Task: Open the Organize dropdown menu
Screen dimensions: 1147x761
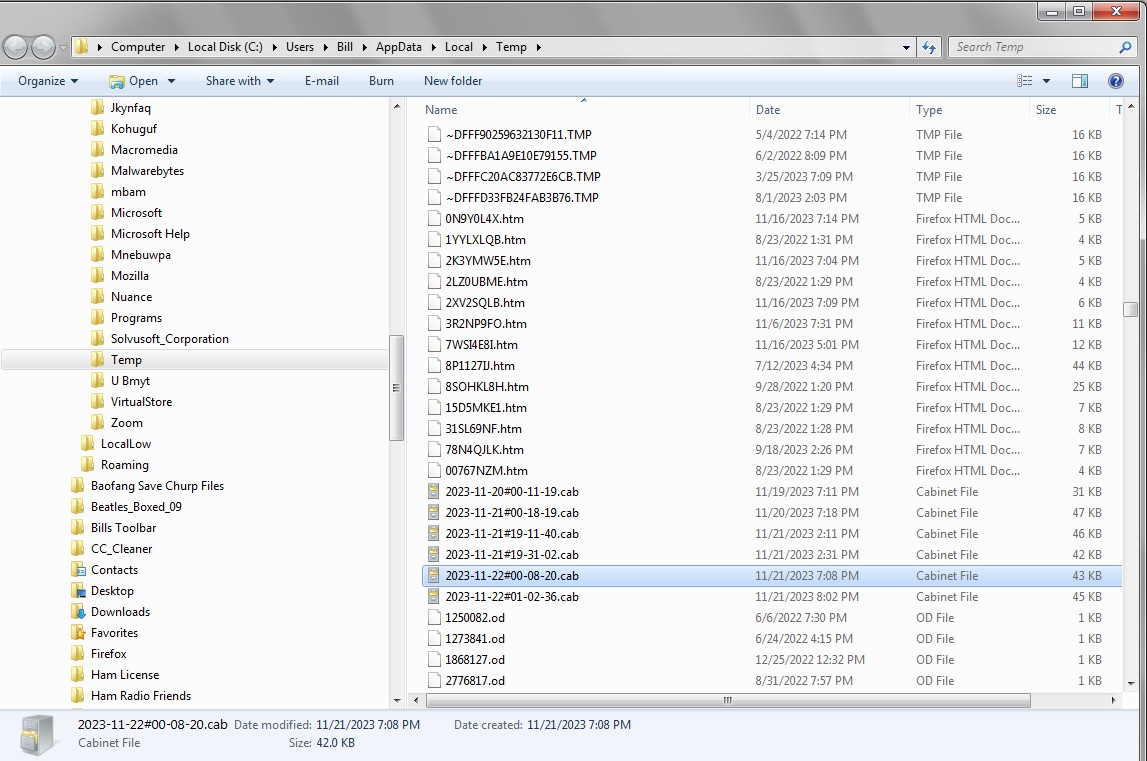Action: 47,81
